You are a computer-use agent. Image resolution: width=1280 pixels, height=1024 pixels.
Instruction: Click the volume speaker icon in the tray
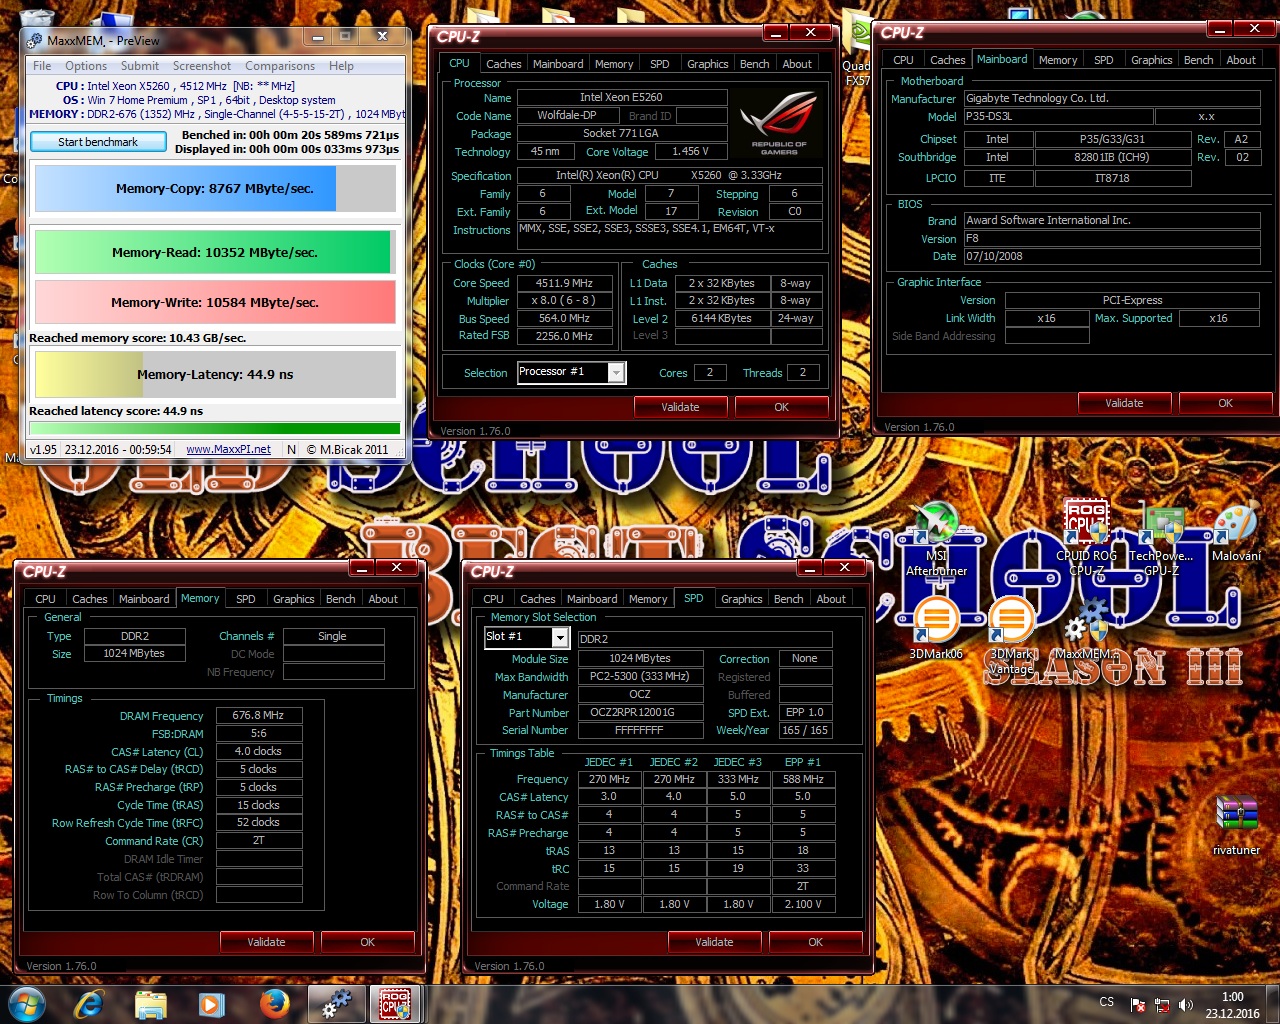pyautogui.click(x=1186, y=1005)
